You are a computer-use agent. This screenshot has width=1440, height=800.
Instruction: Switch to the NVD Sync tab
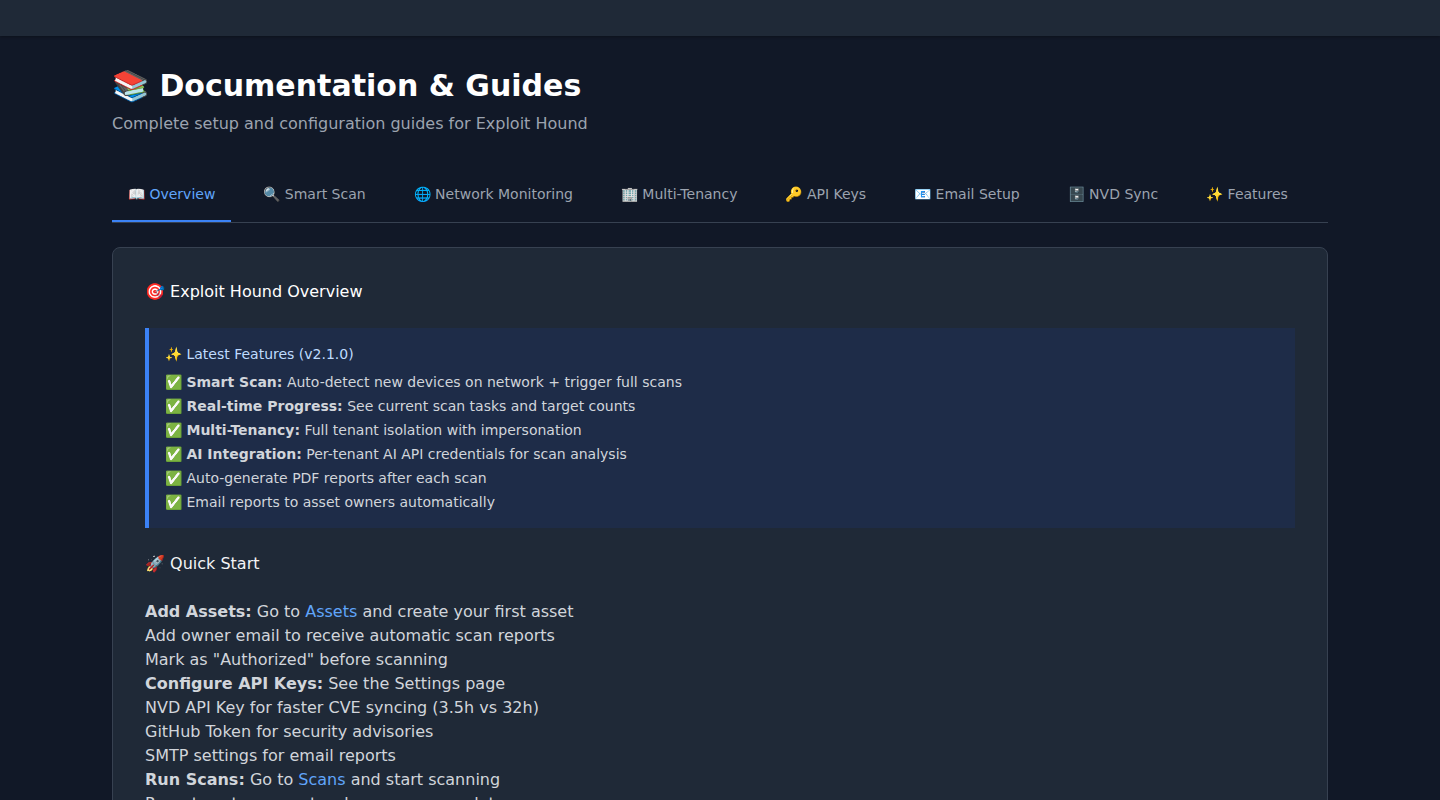click(x=1113, y=194)
